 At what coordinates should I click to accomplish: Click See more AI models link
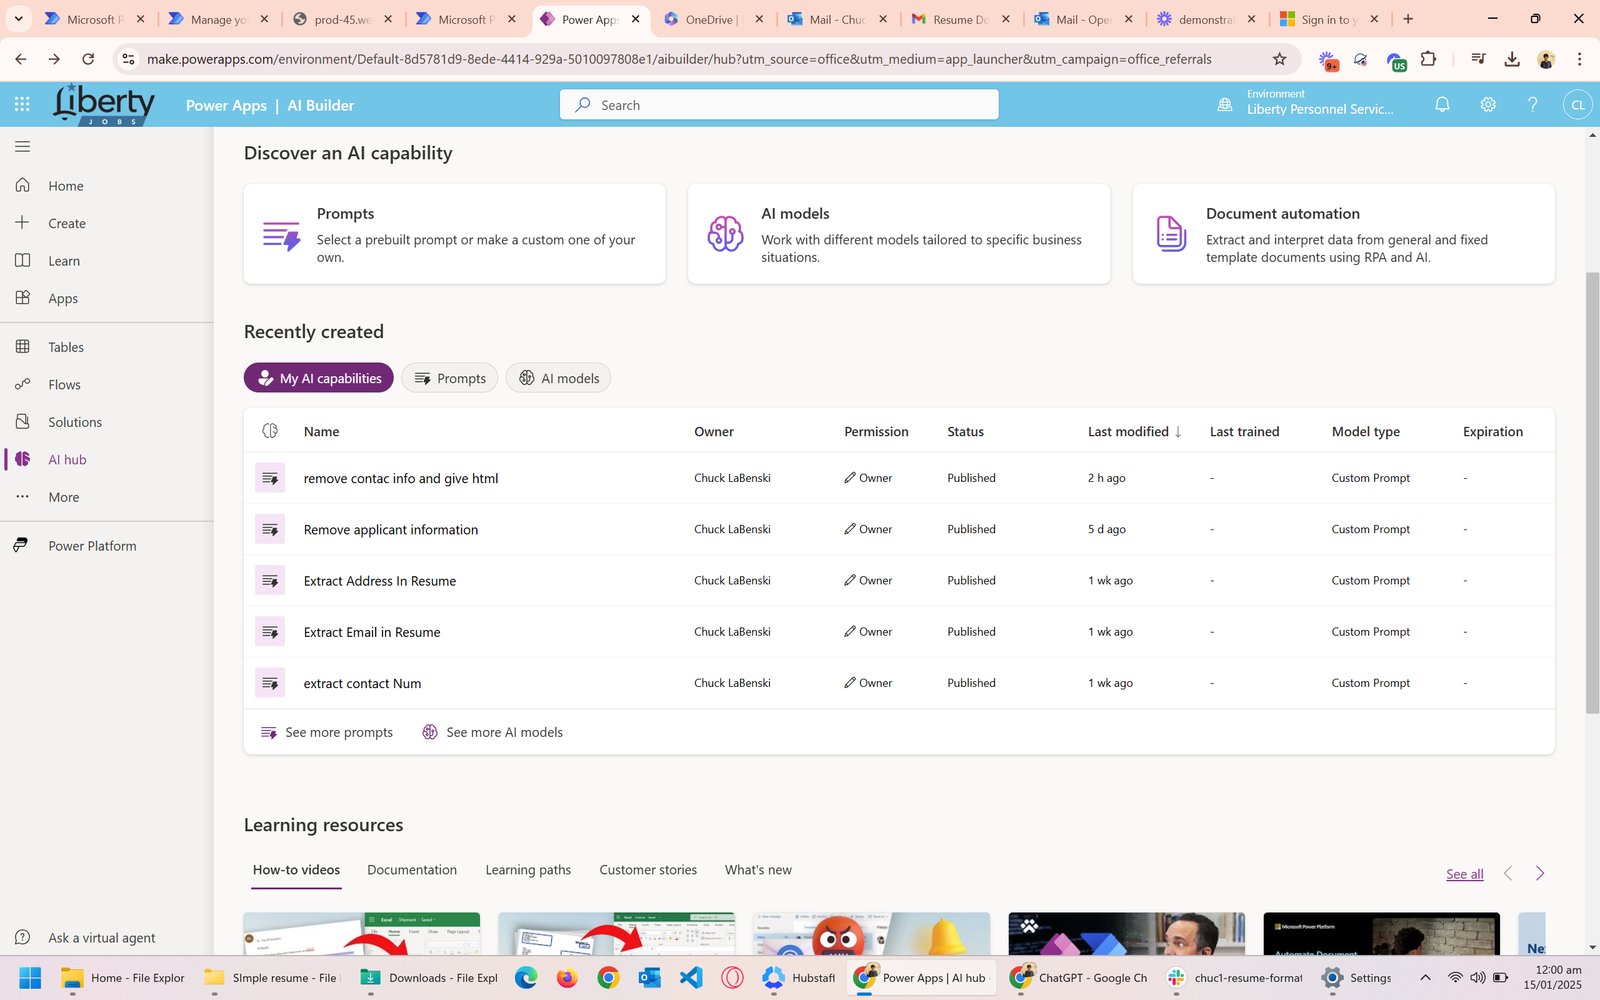(492, 732)
